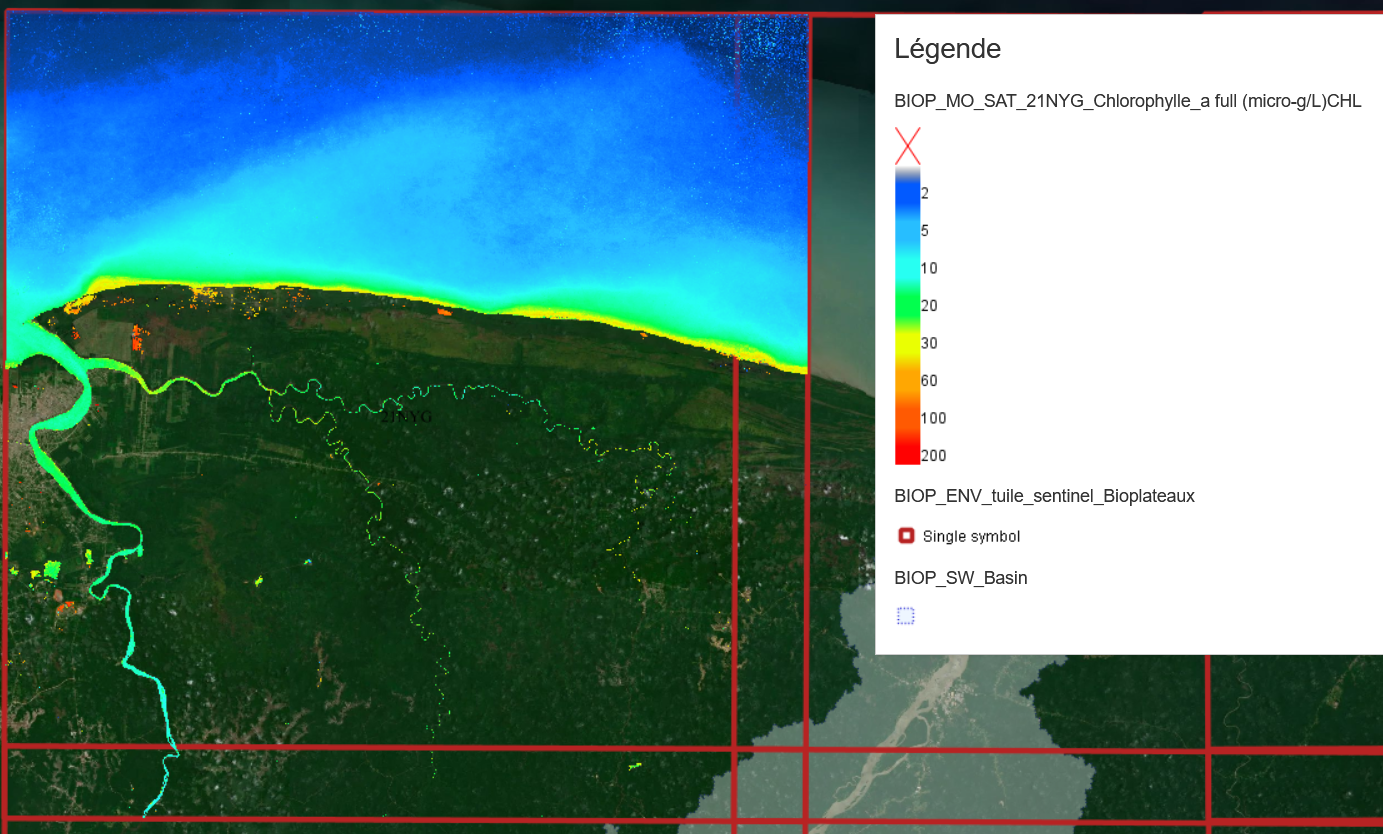Click the red X no-data symbol in legend

(907, 146)
